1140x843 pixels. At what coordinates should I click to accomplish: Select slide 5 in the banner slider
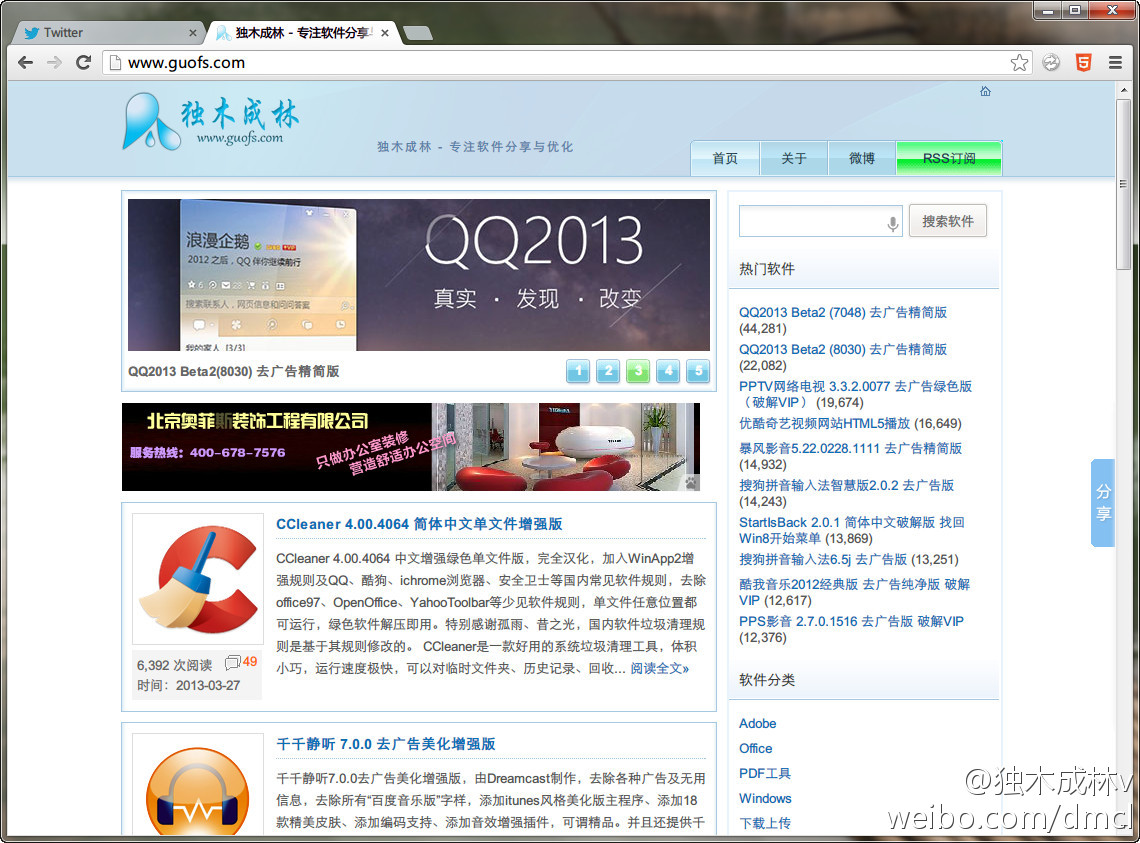pos(697,371)
